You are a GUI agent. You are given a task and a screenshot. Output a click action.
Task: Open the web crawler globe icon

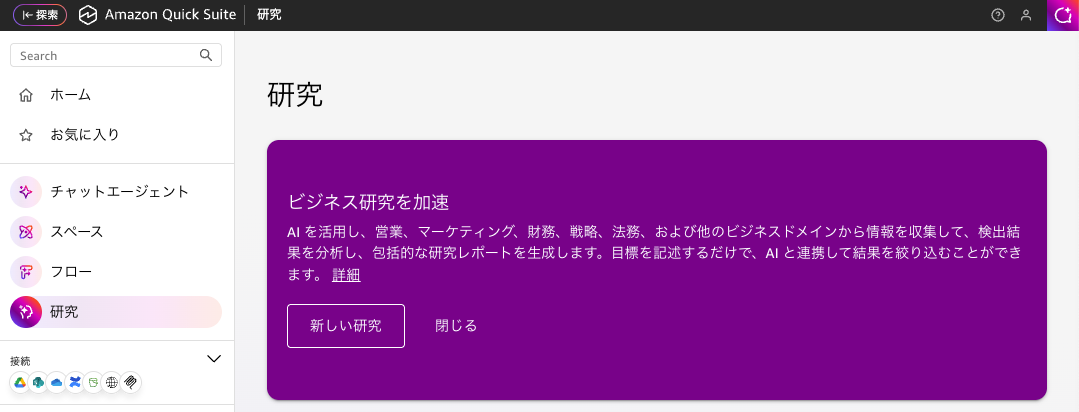[x=112, y=382]
